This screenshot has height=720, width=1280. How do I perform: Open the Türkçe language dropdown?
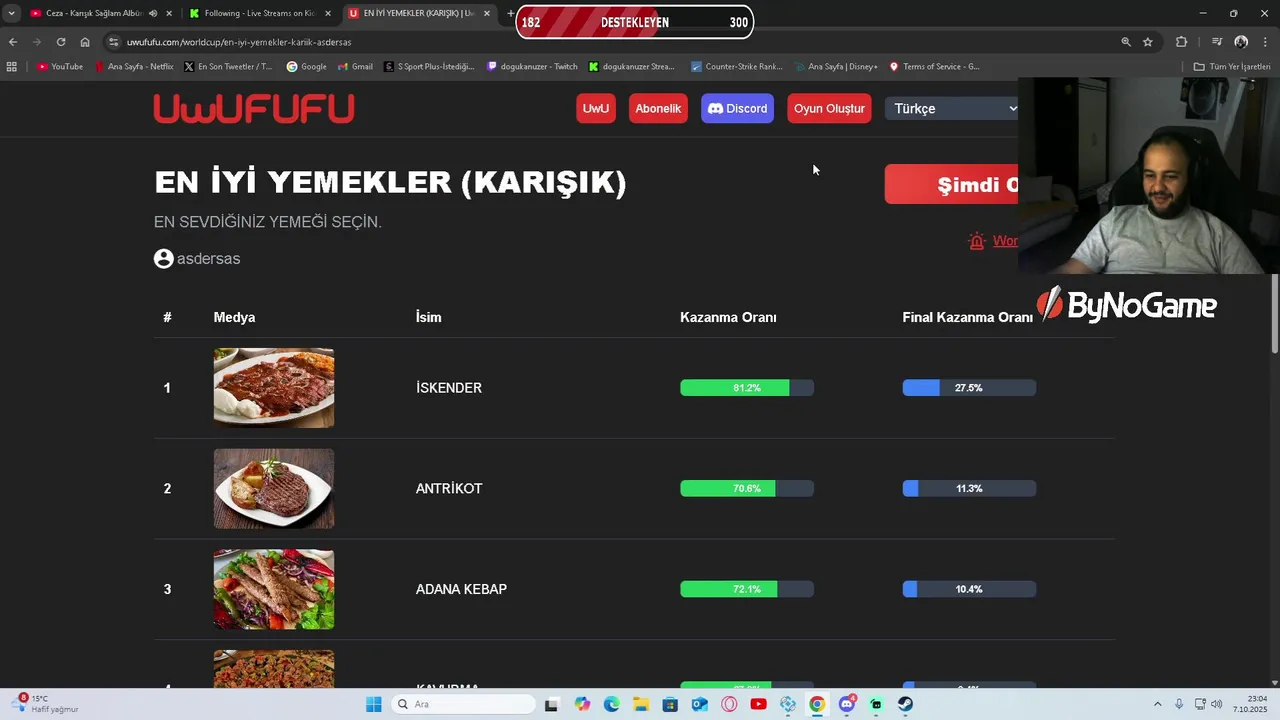point(952,108)
